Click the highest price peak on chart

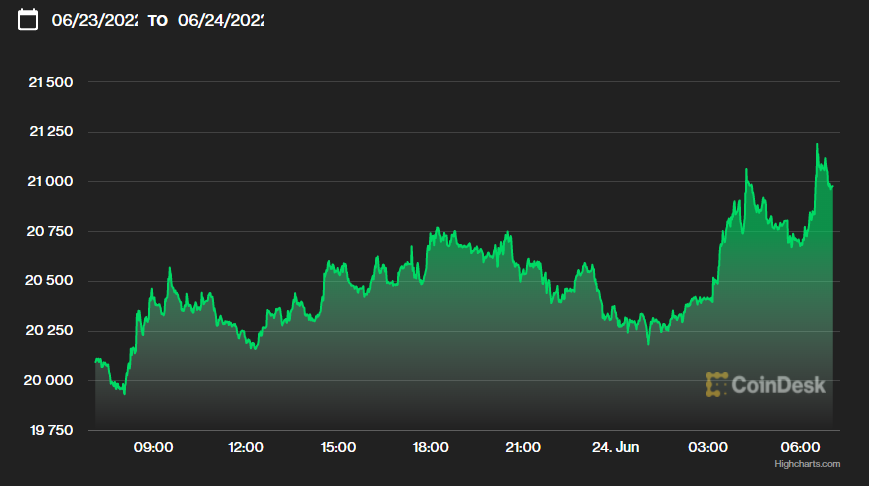[817, 144]
